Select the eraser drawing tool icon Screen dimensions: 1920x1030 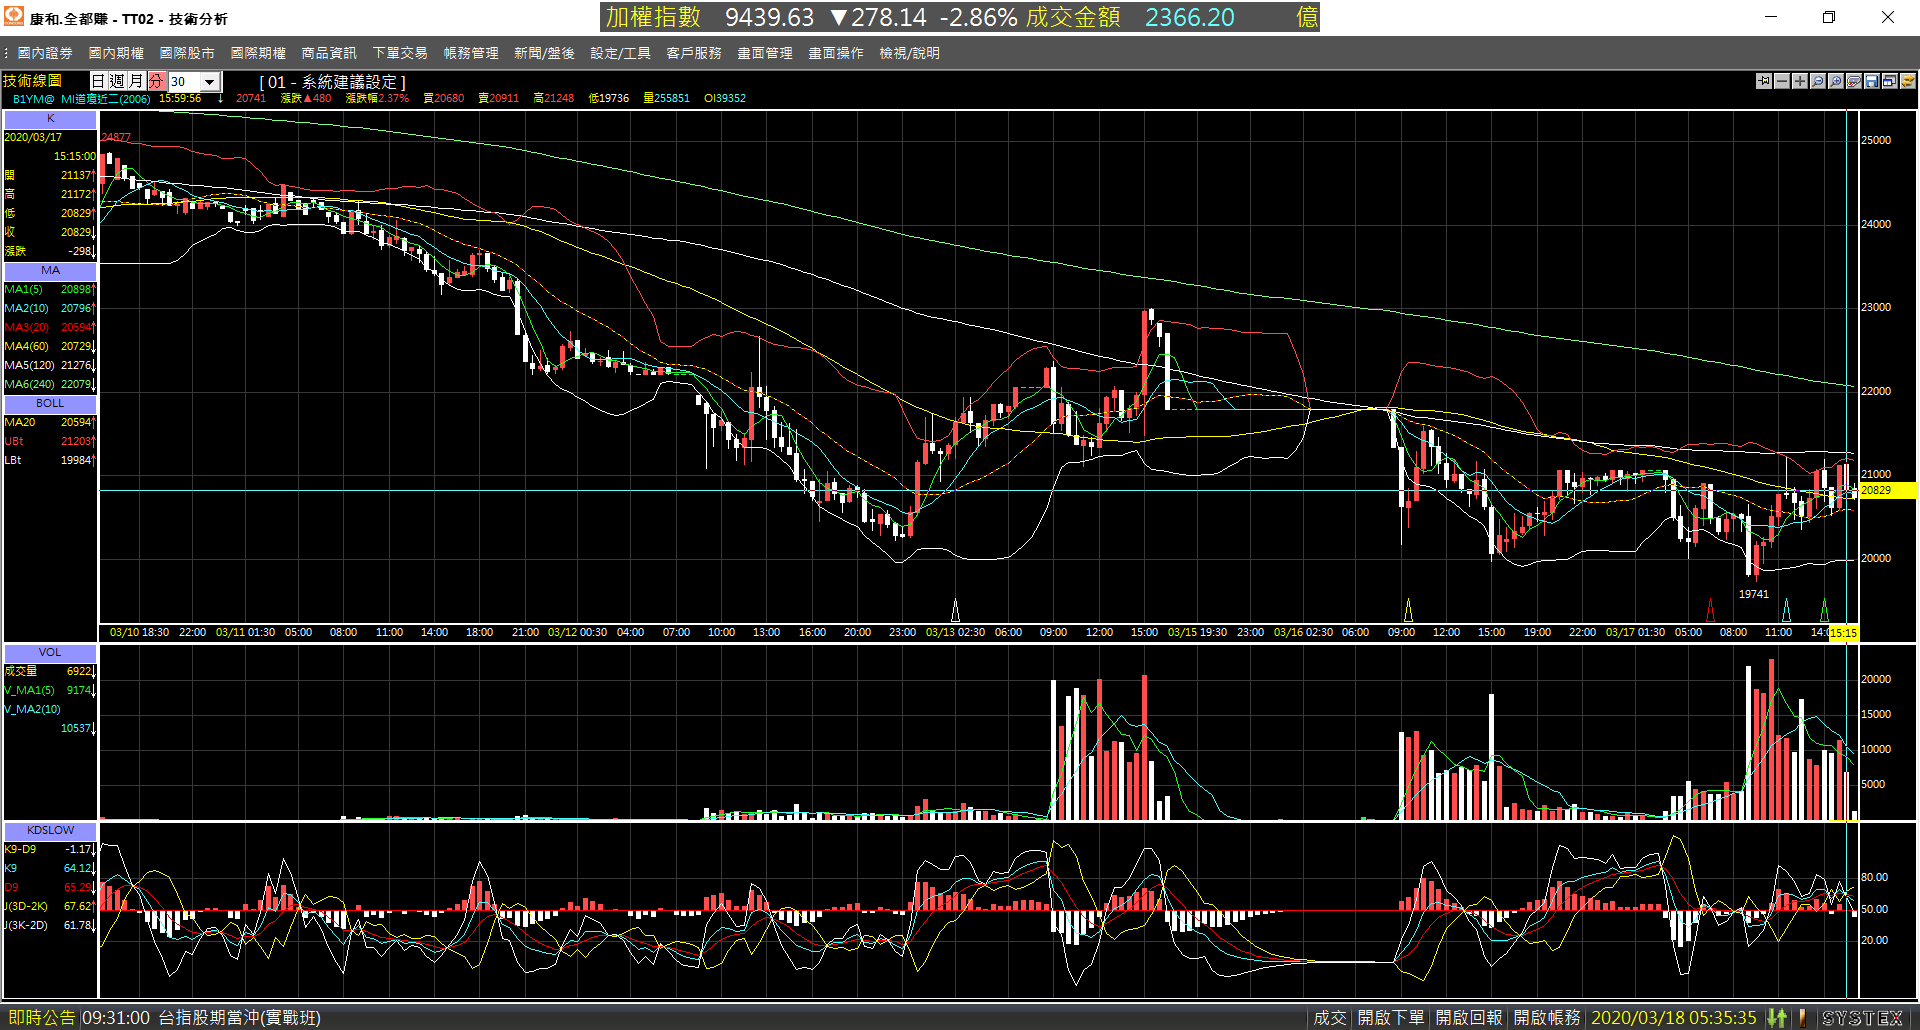(1854, 81)
